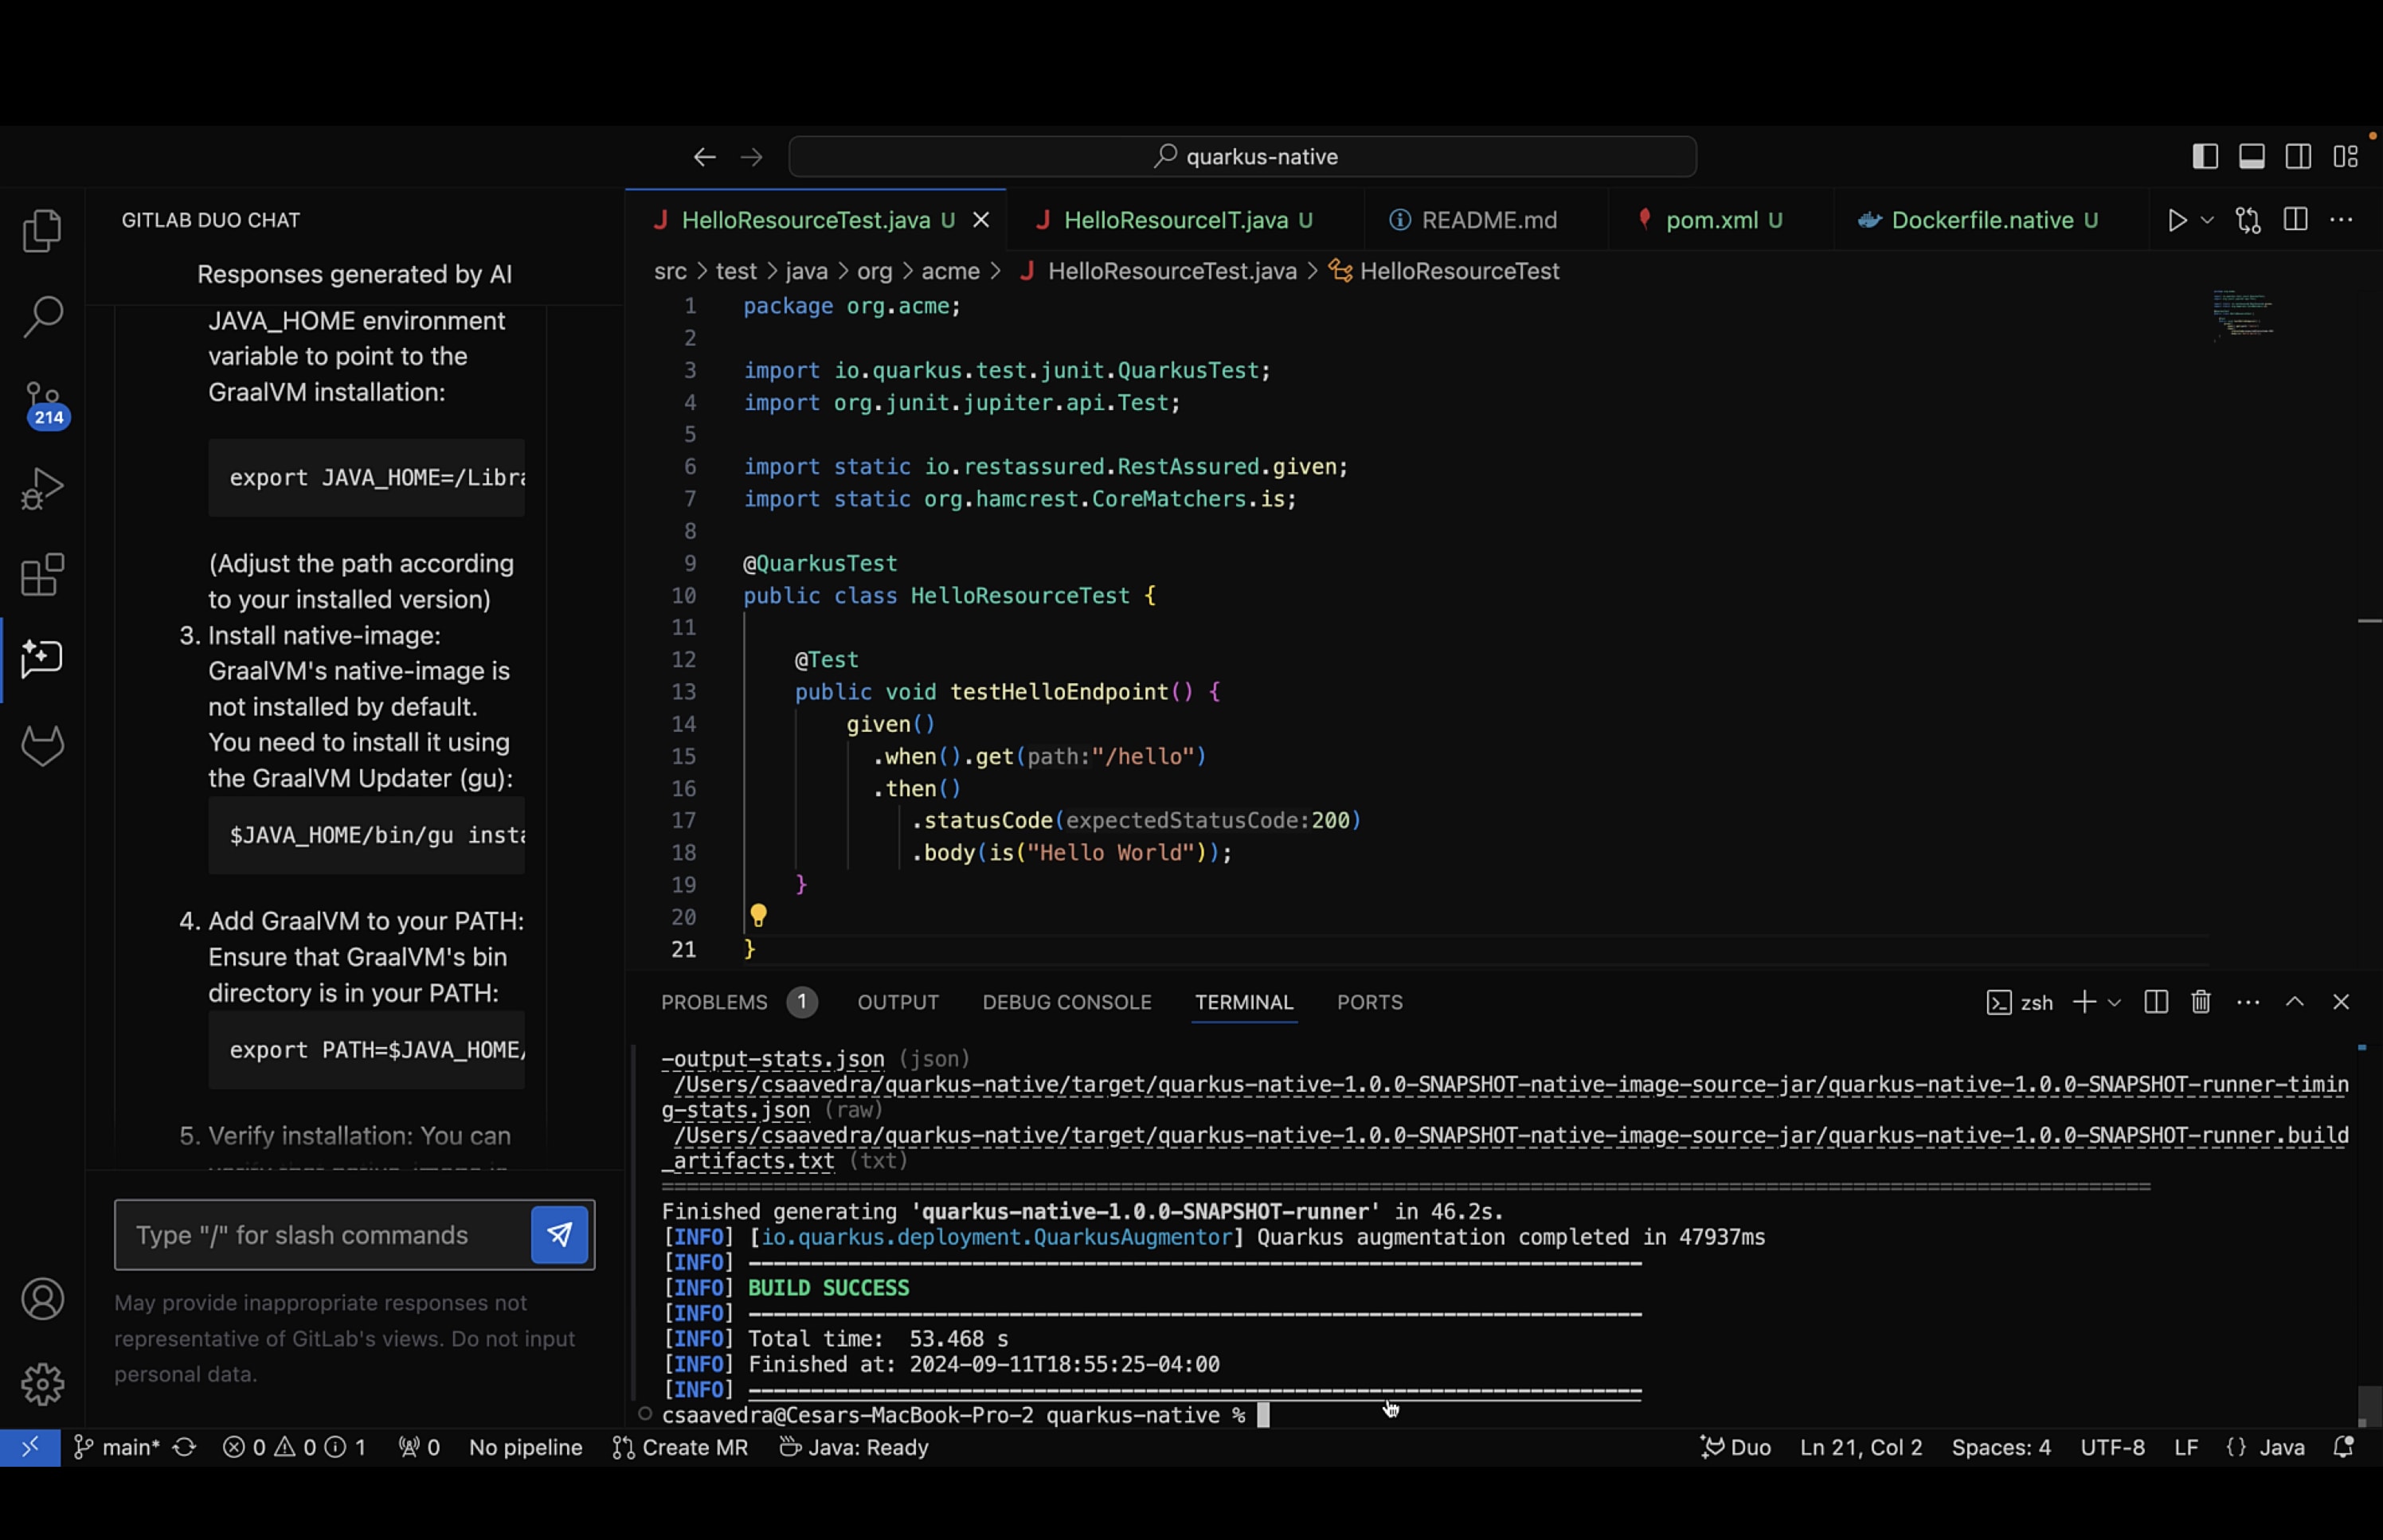The image size is (2383, 1540).
Task: Open the PROBLEMS panel tab
Action: [738, 1002]
